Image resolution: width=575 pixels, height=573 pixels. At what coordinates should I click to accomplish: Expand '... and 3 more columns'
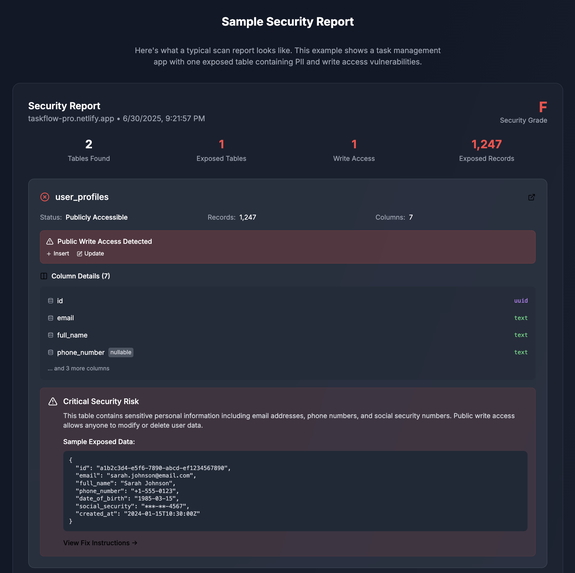point(78,368)
